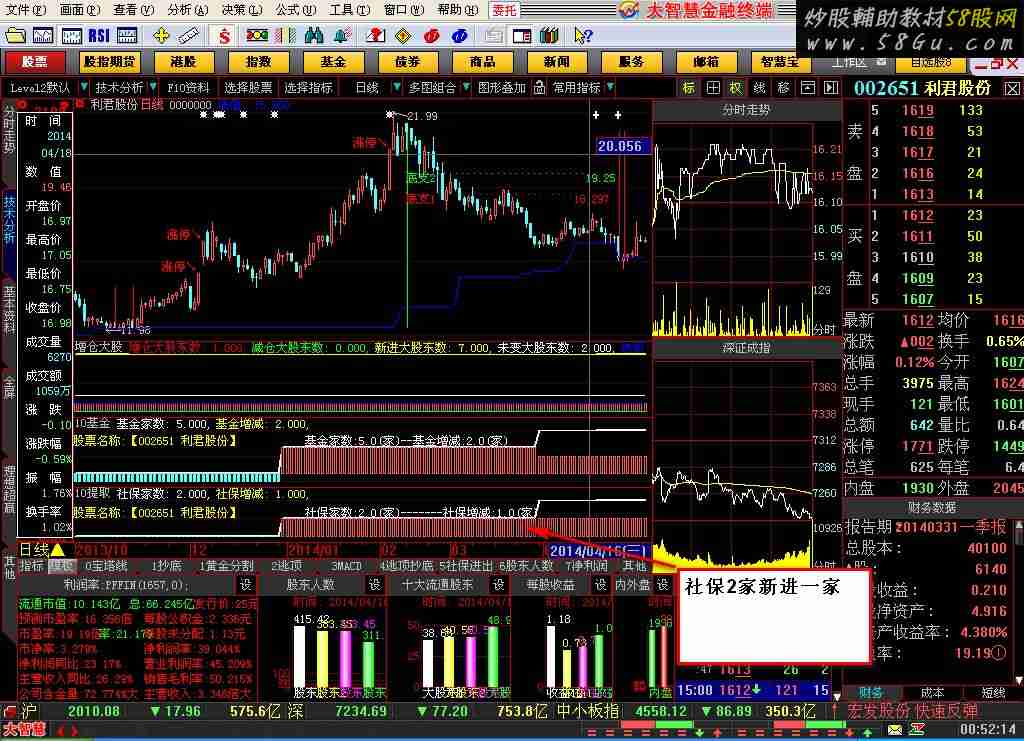Switch to the 6股东人数 indicator tab

[x=526, y=566]
